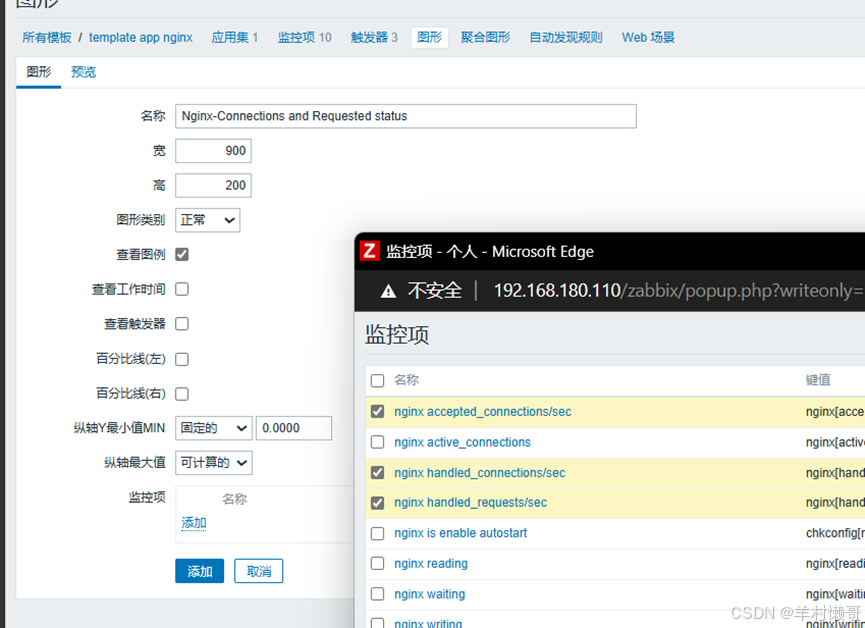Open nginx handled_connections/sec item link
Image resolution: width=865 pixels, height=628 pixels.
pos(479,473)
